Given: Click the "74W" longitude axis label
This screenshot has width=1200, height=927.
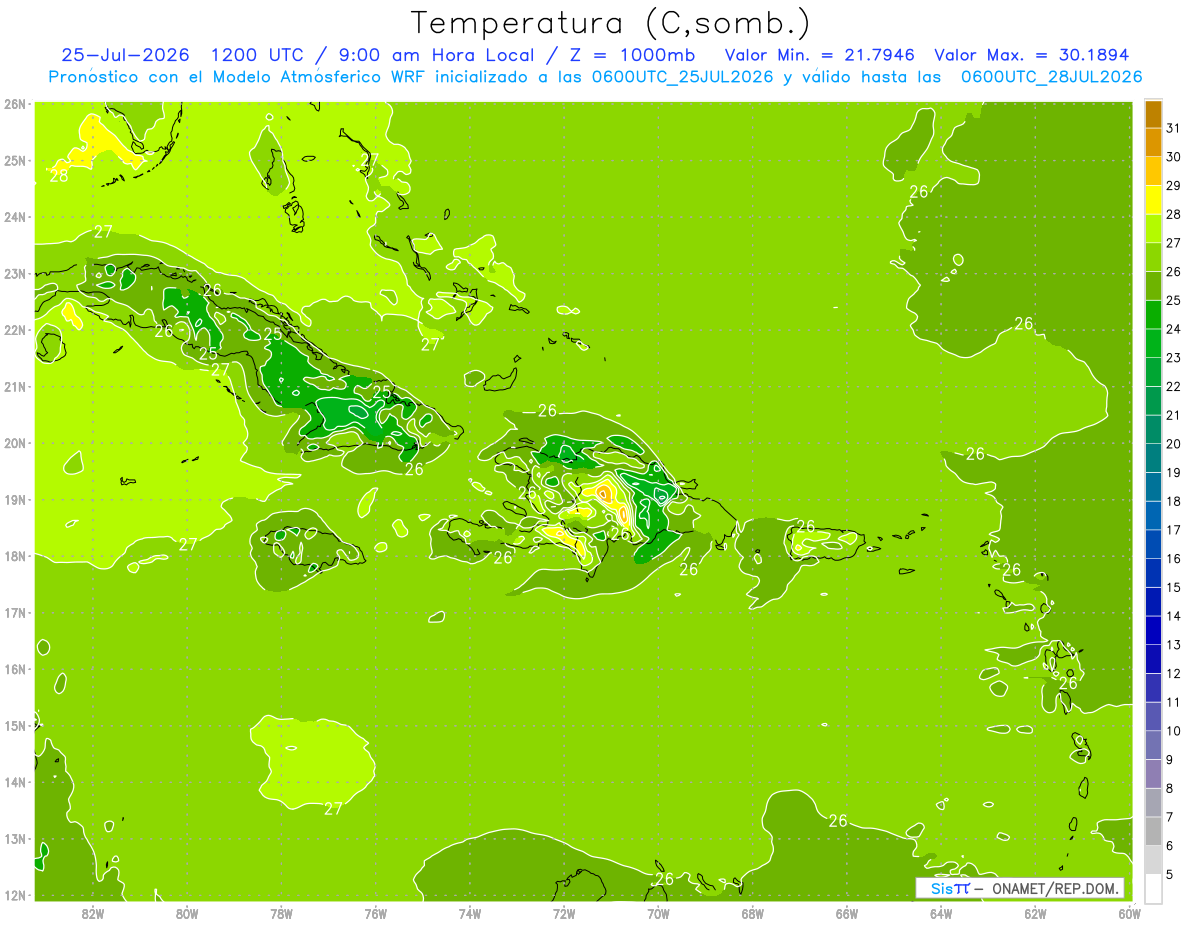Looking at the screenshot, I should pos(470,913).
